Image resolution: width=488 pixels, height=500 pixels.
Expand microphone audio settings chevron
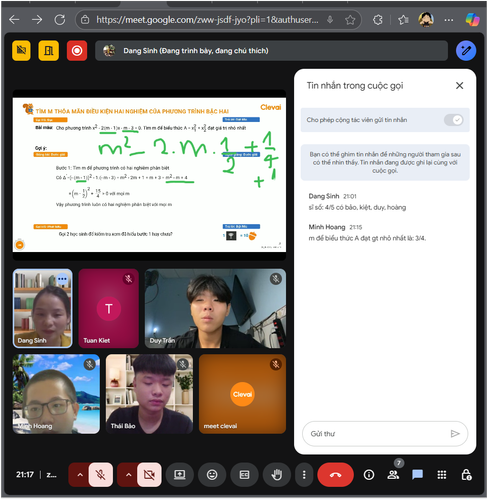(x=80, y=475)
